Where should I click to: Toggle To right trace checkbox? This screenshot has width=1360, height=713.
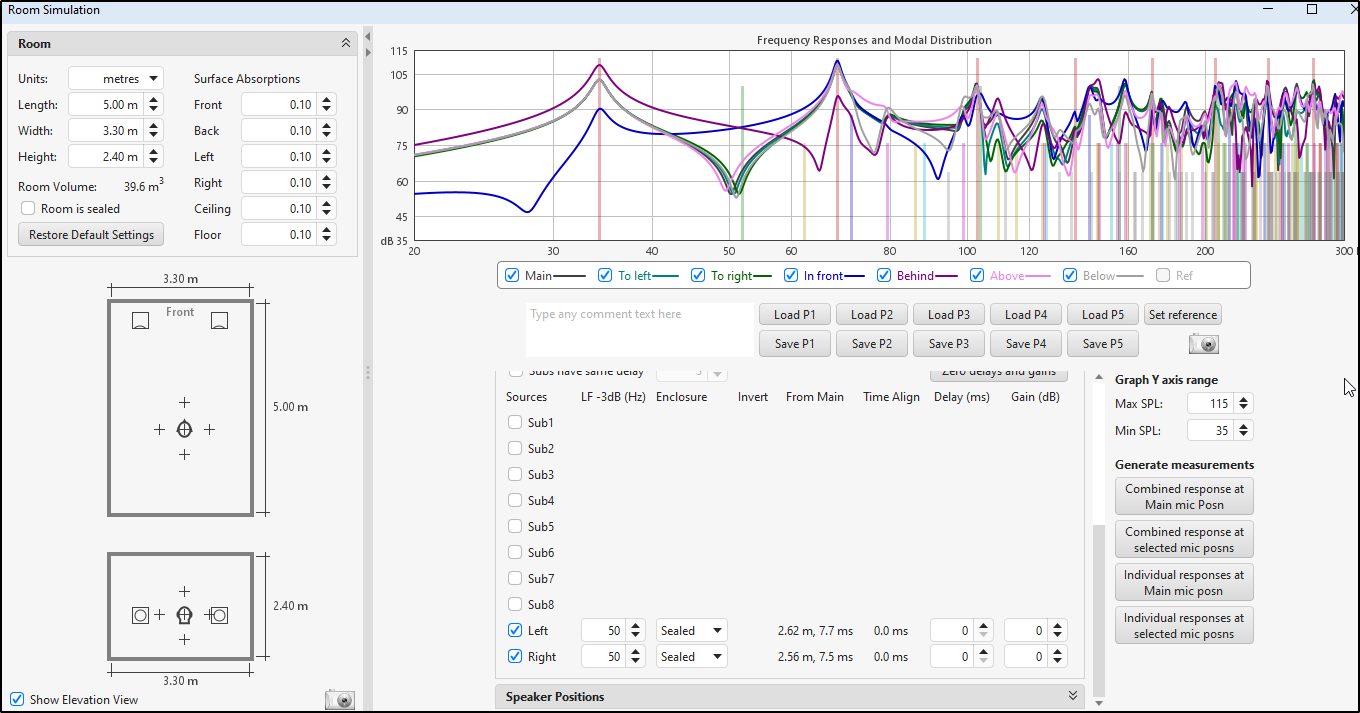pos(698,275)
